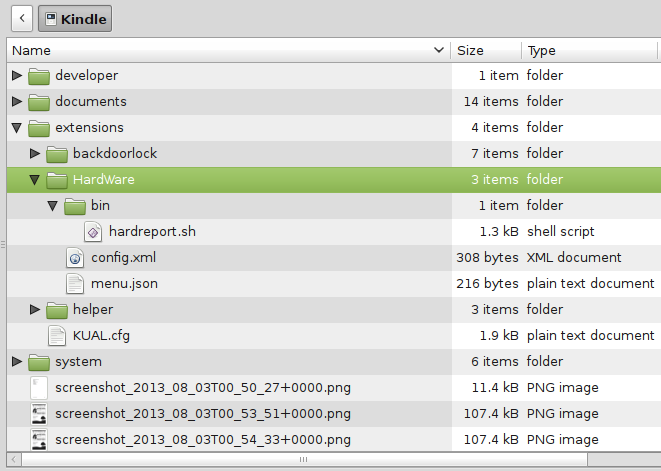Click the Kindle location button
This screenshot has width=661, height=471.
76,19
